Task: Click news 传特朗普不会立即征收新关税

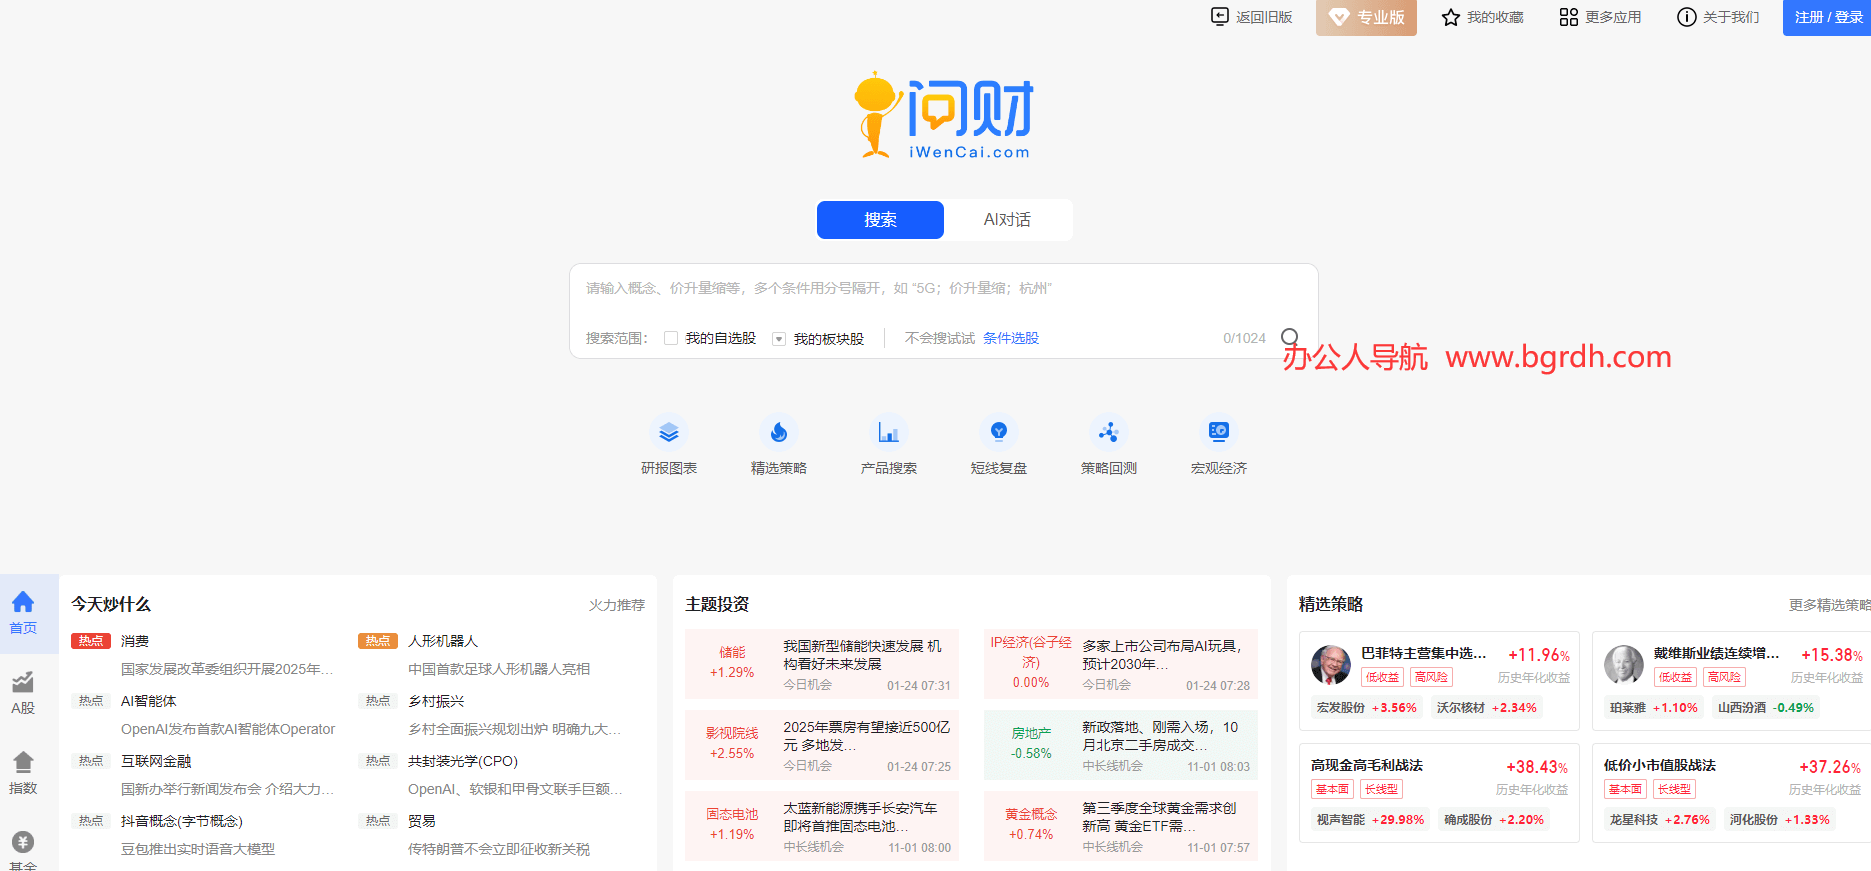Action: tap(499, 849)
